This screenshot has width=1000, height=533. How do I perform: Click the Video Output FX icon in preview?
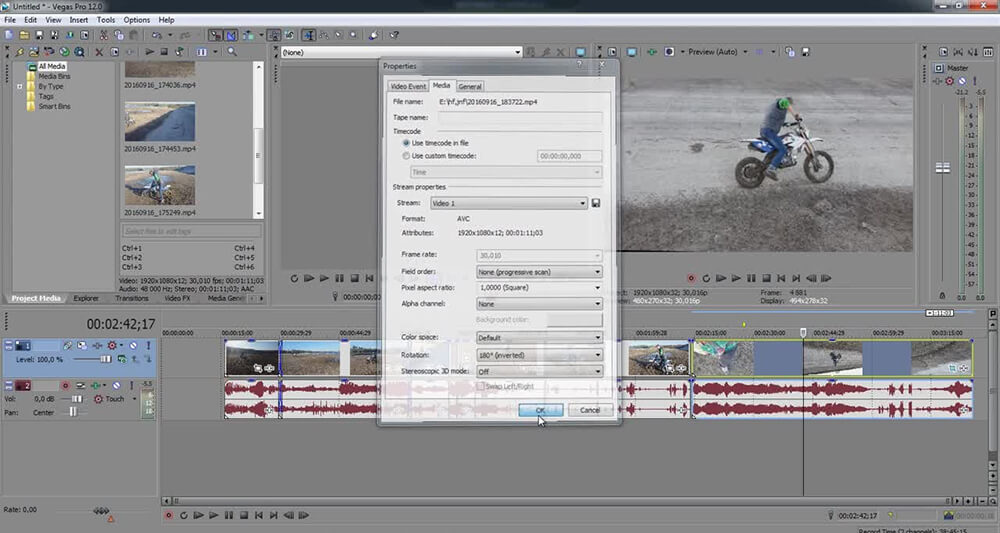(x=652, y=52)
